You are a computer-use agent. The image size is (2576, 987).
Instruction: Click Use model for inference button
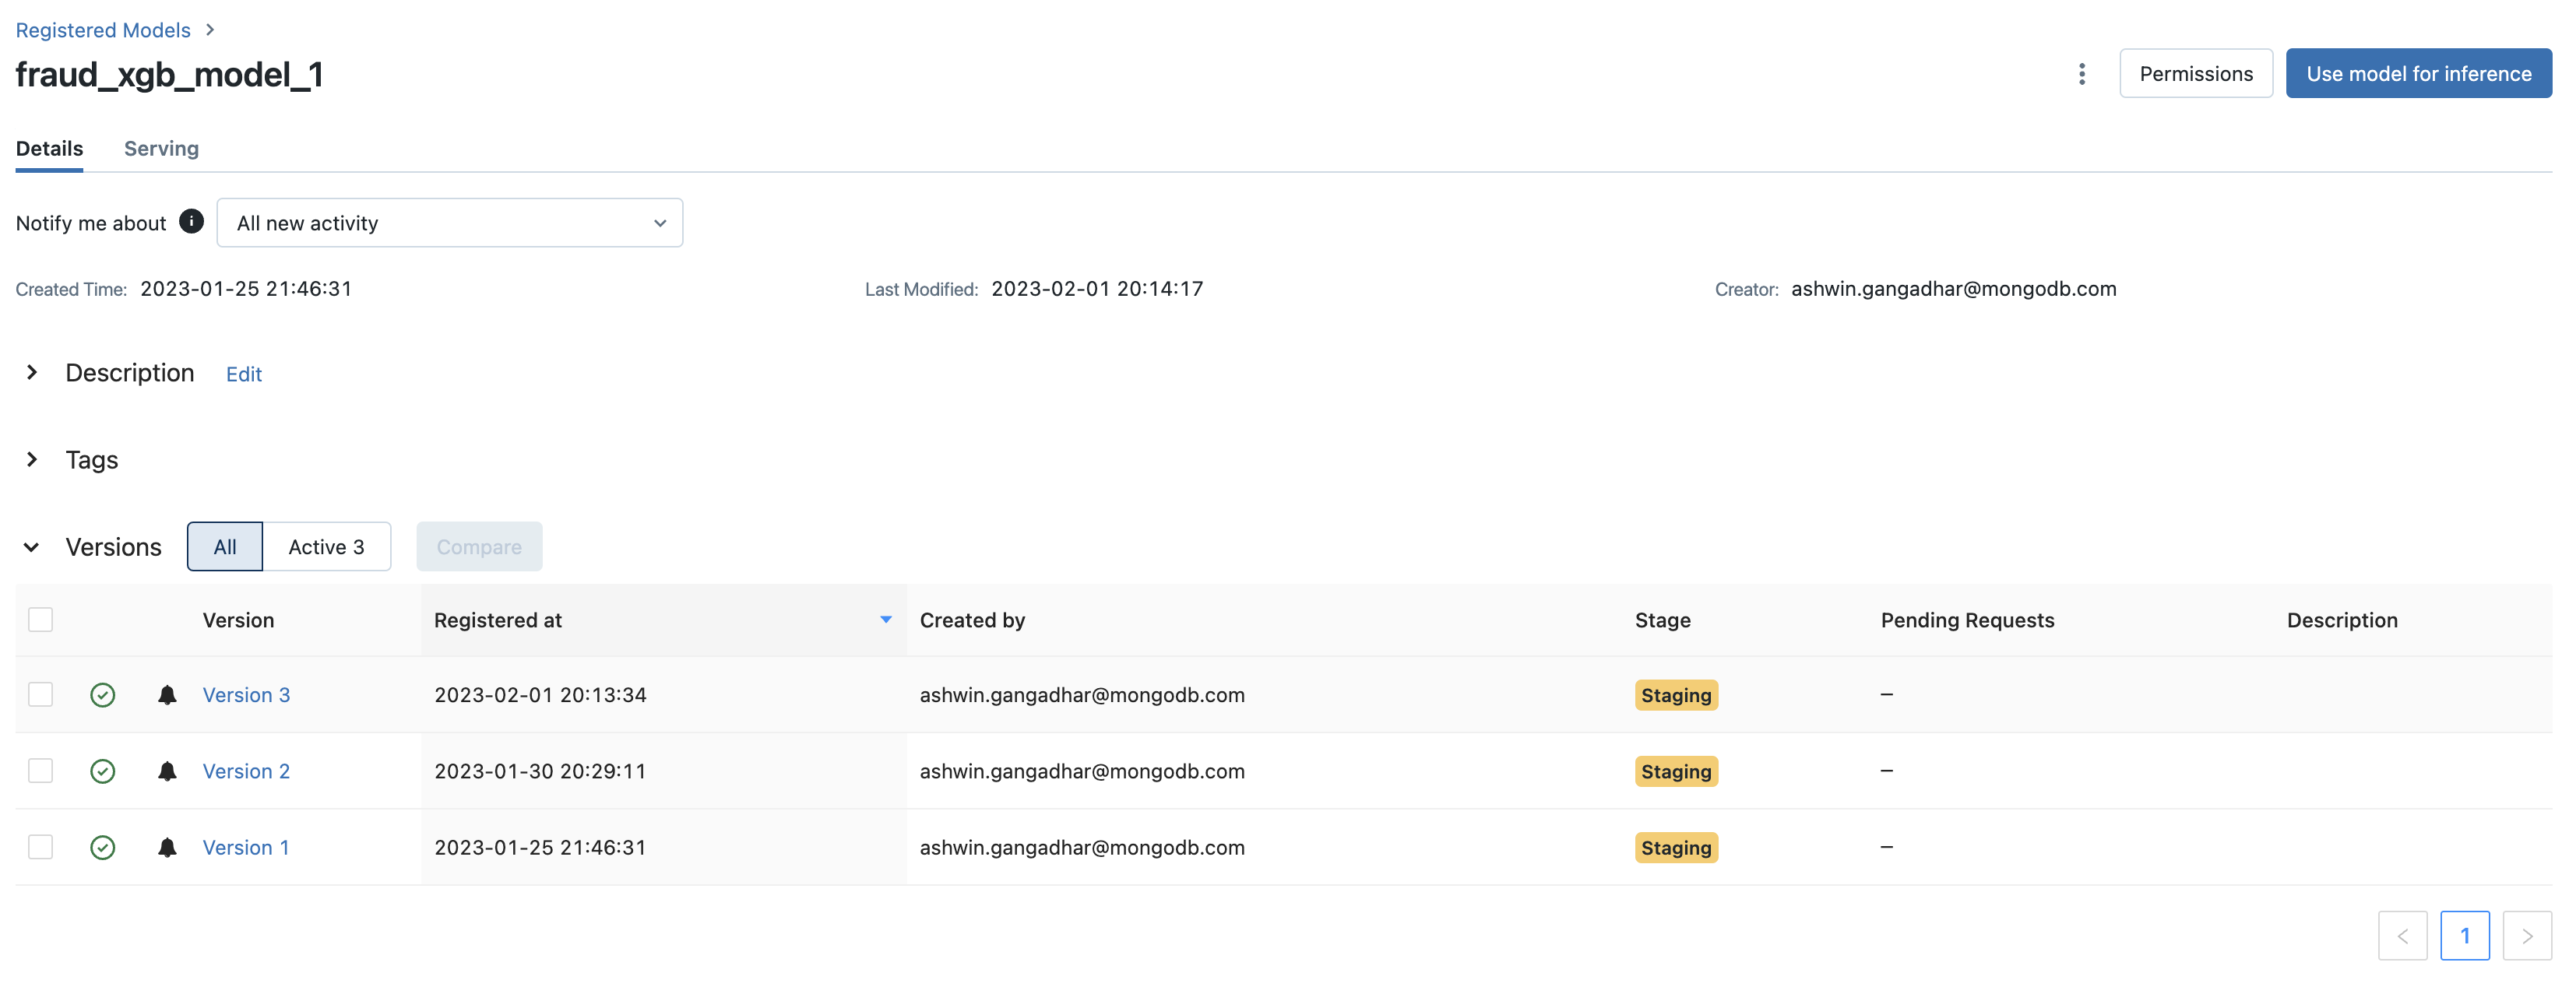(x=2418, y=73)
